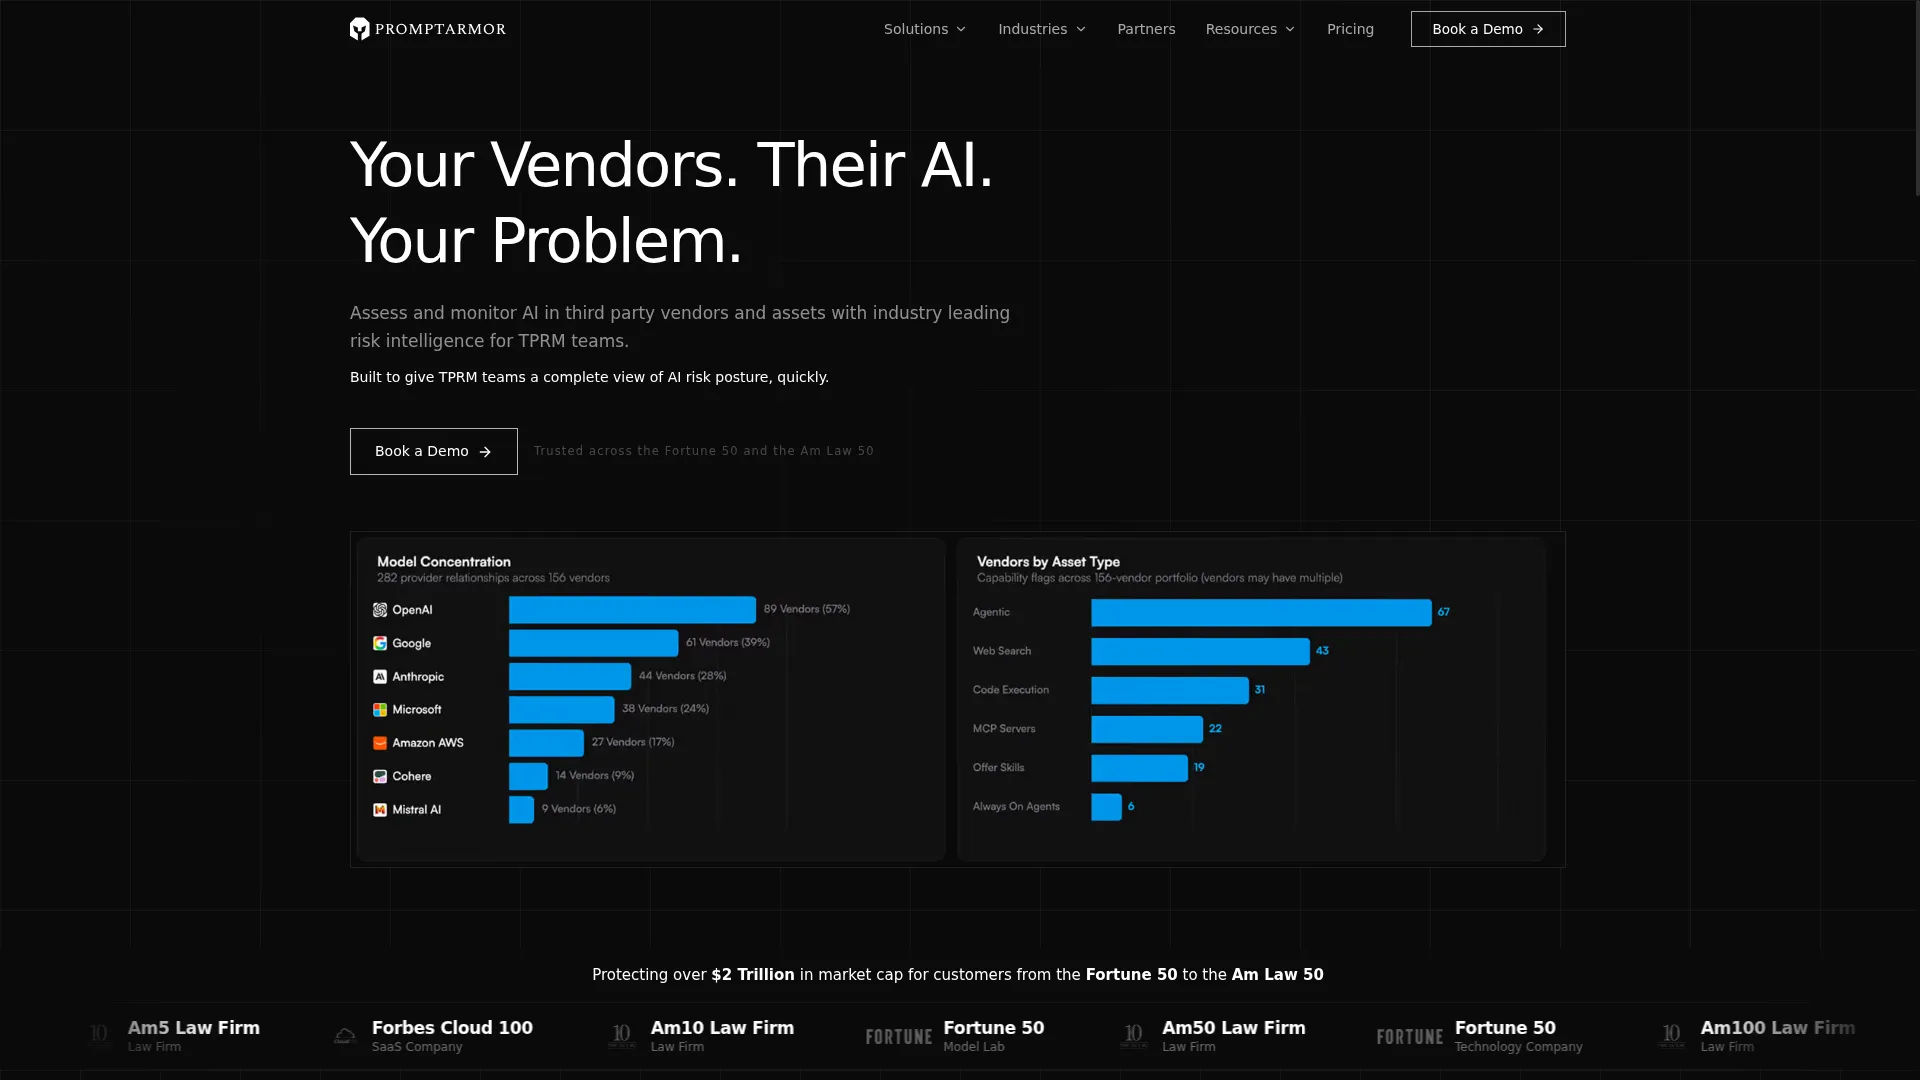Viewport: 1920px width, 1080px height.
Task: Click the 'Agentic' row label
Action: pyautogui.click(x=991, y=612)
